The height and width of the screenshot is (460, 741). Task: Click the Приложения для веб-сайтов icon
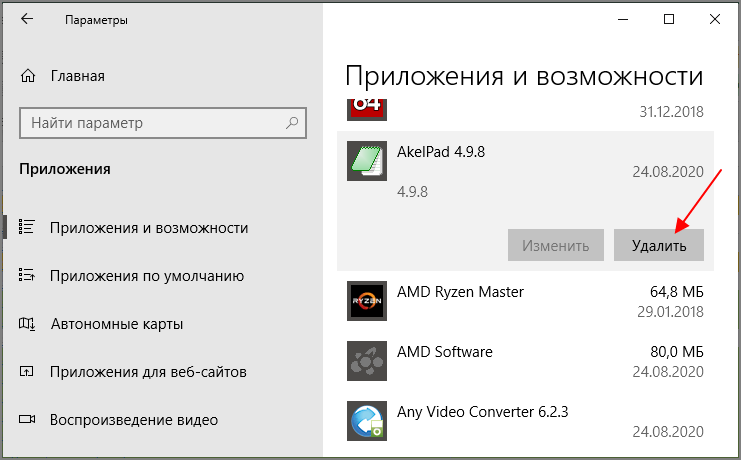pos(26,372)
